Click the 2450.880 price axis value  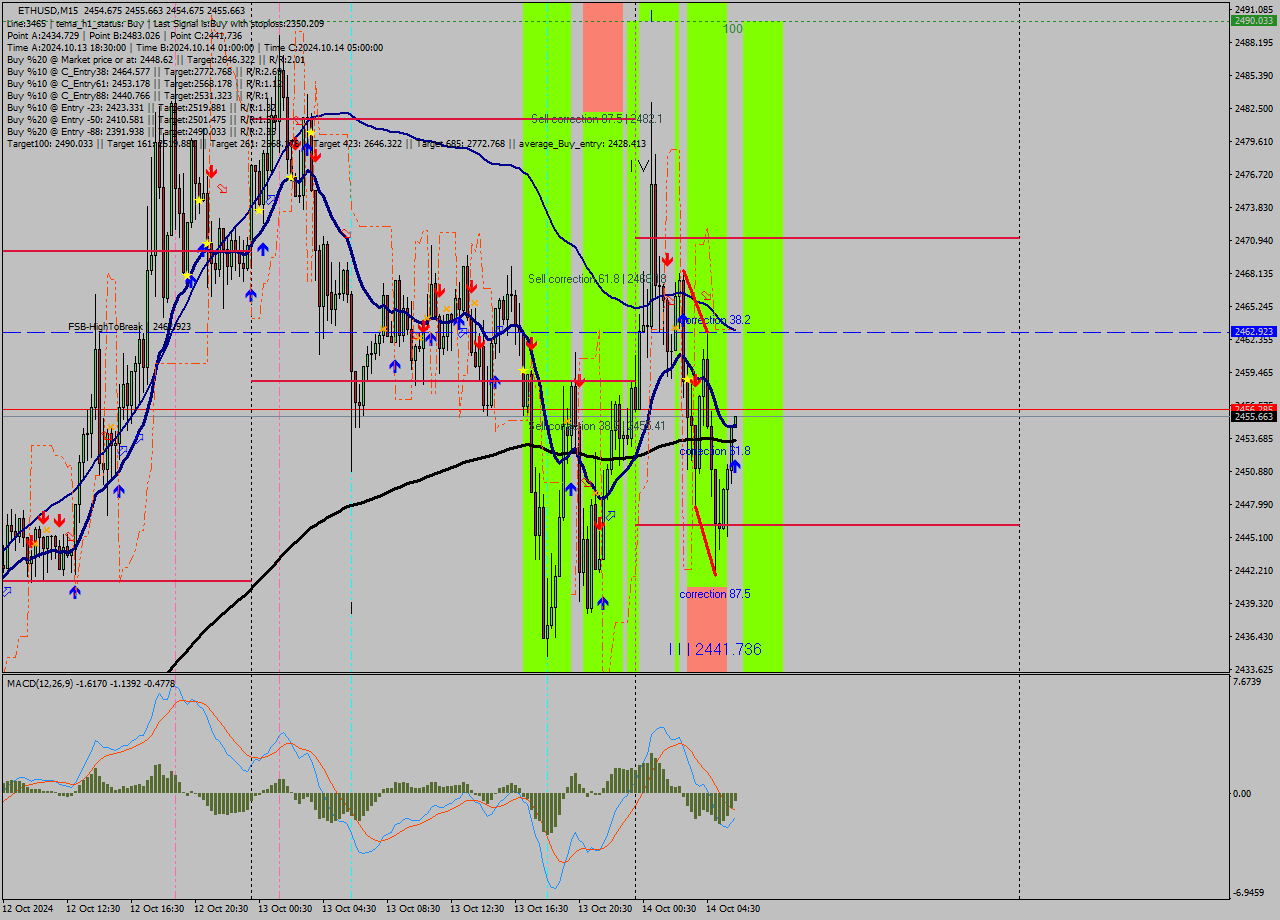pos(1256,472)
